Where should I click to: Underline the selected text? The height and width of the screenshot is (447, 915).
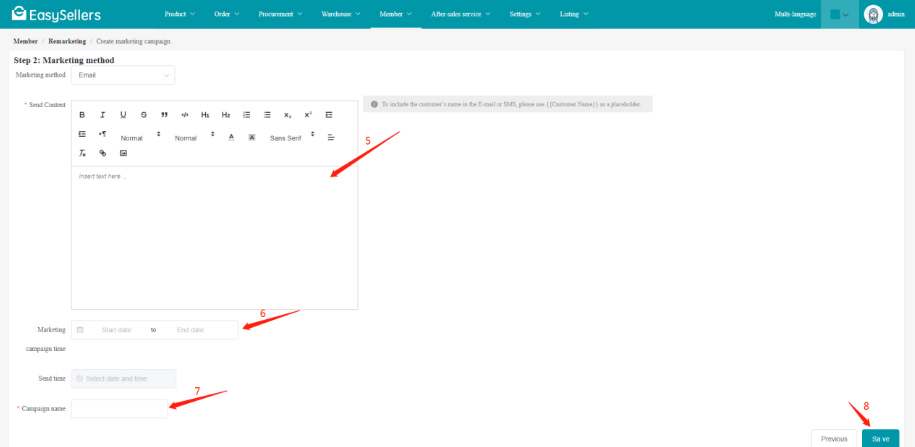tap(123, 115)
